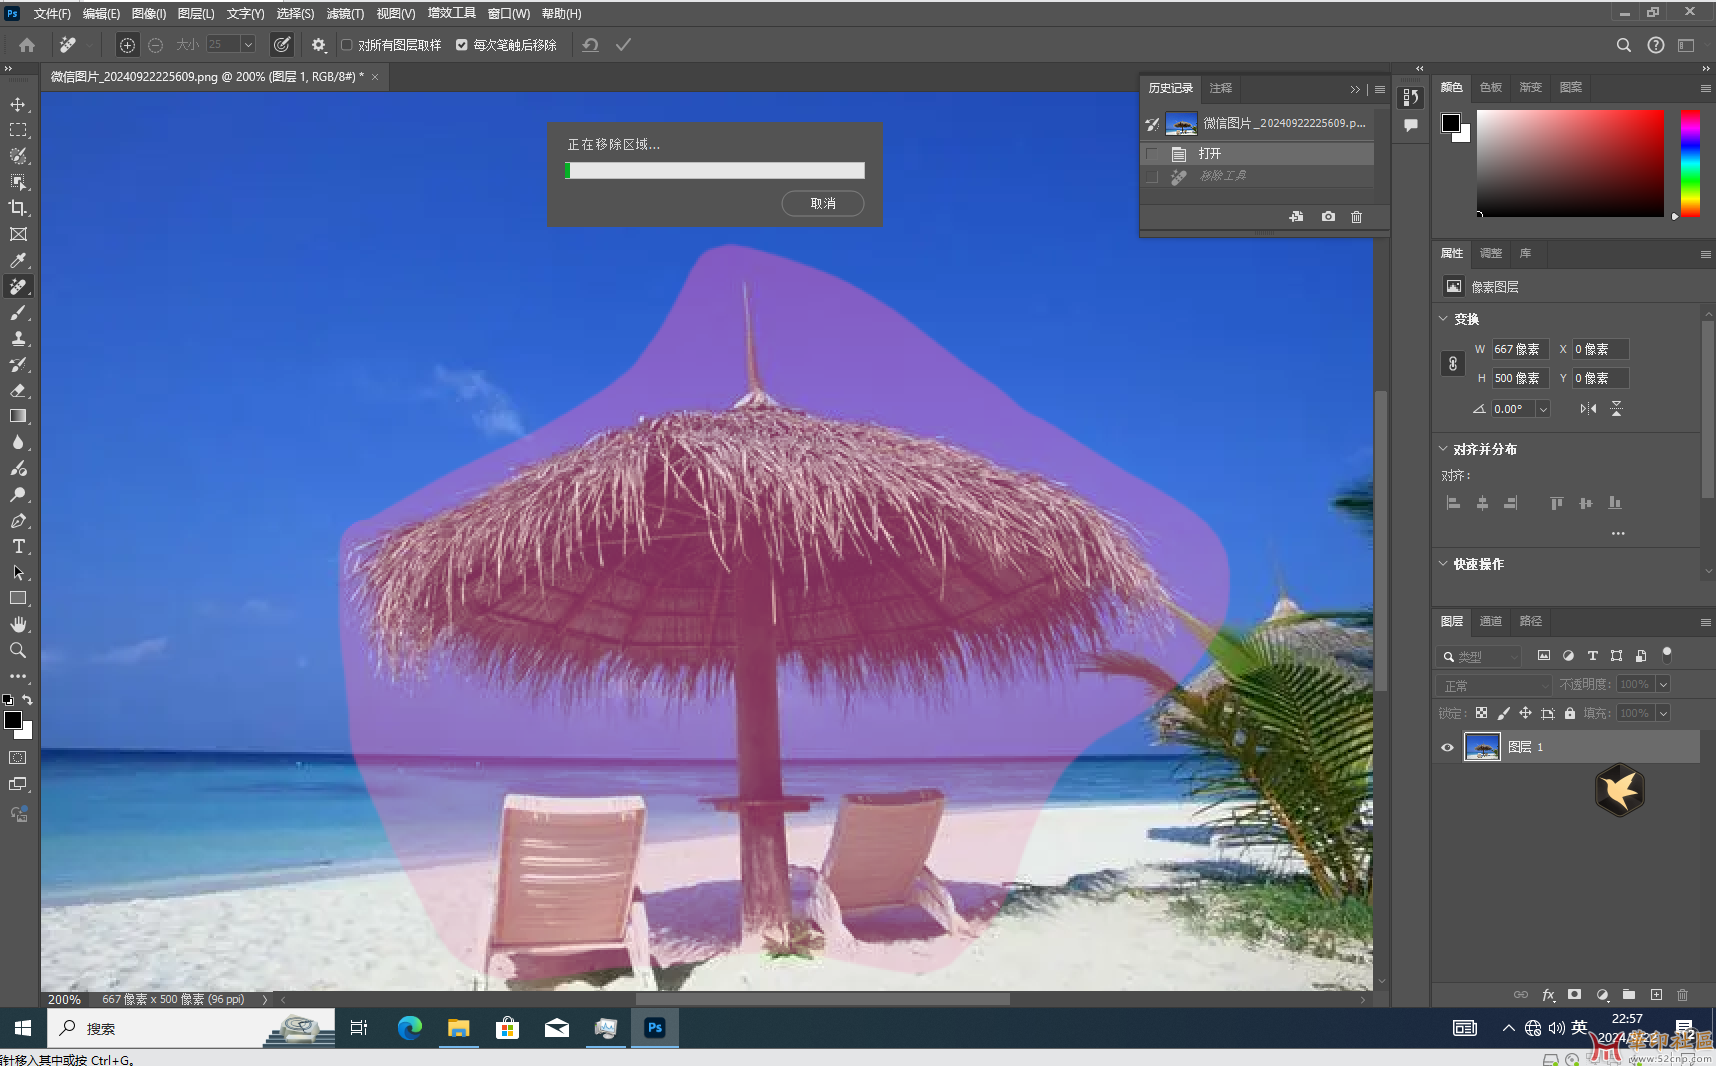Add a layer mask icon

click(1575, 995)
